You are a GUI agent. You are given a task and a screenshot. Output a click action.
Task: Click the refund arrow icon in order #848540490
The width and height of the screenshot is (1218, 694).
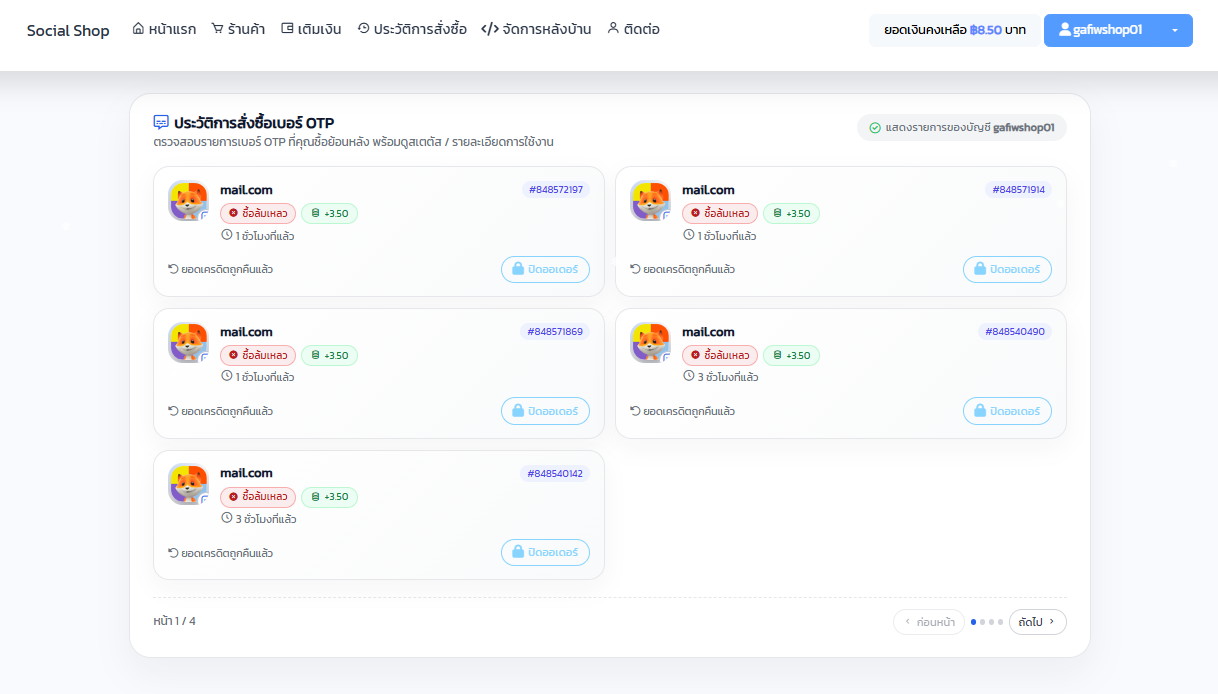635,411
